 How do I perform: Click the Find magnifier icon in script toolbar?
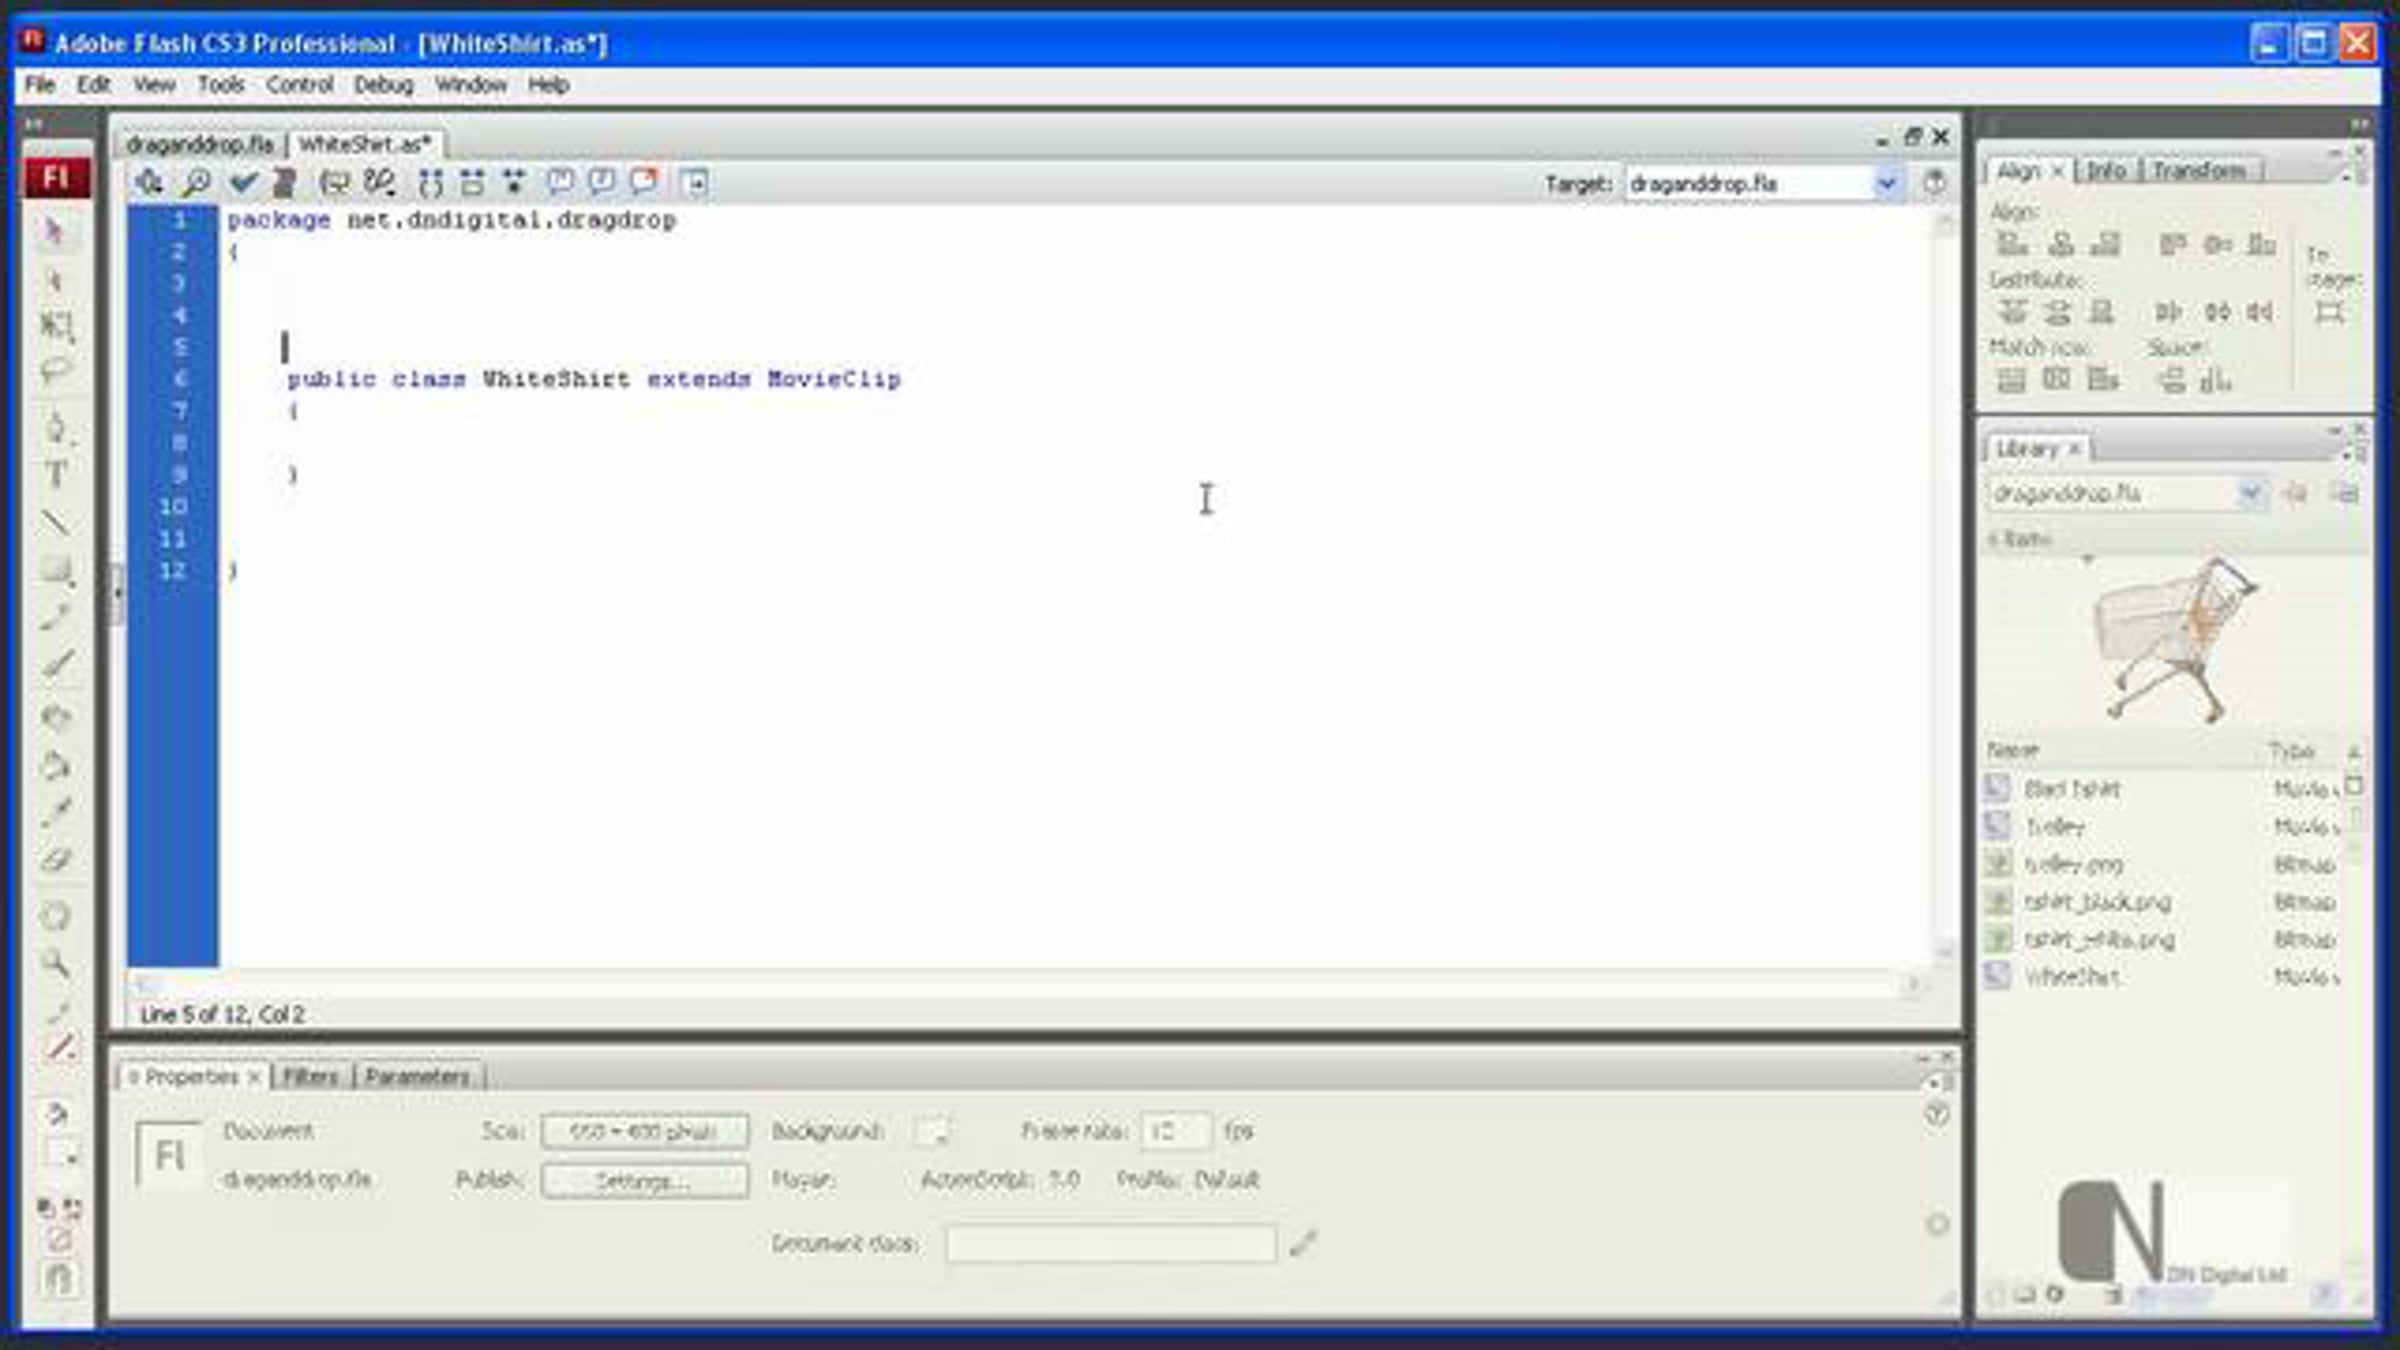tap(196, 182)
